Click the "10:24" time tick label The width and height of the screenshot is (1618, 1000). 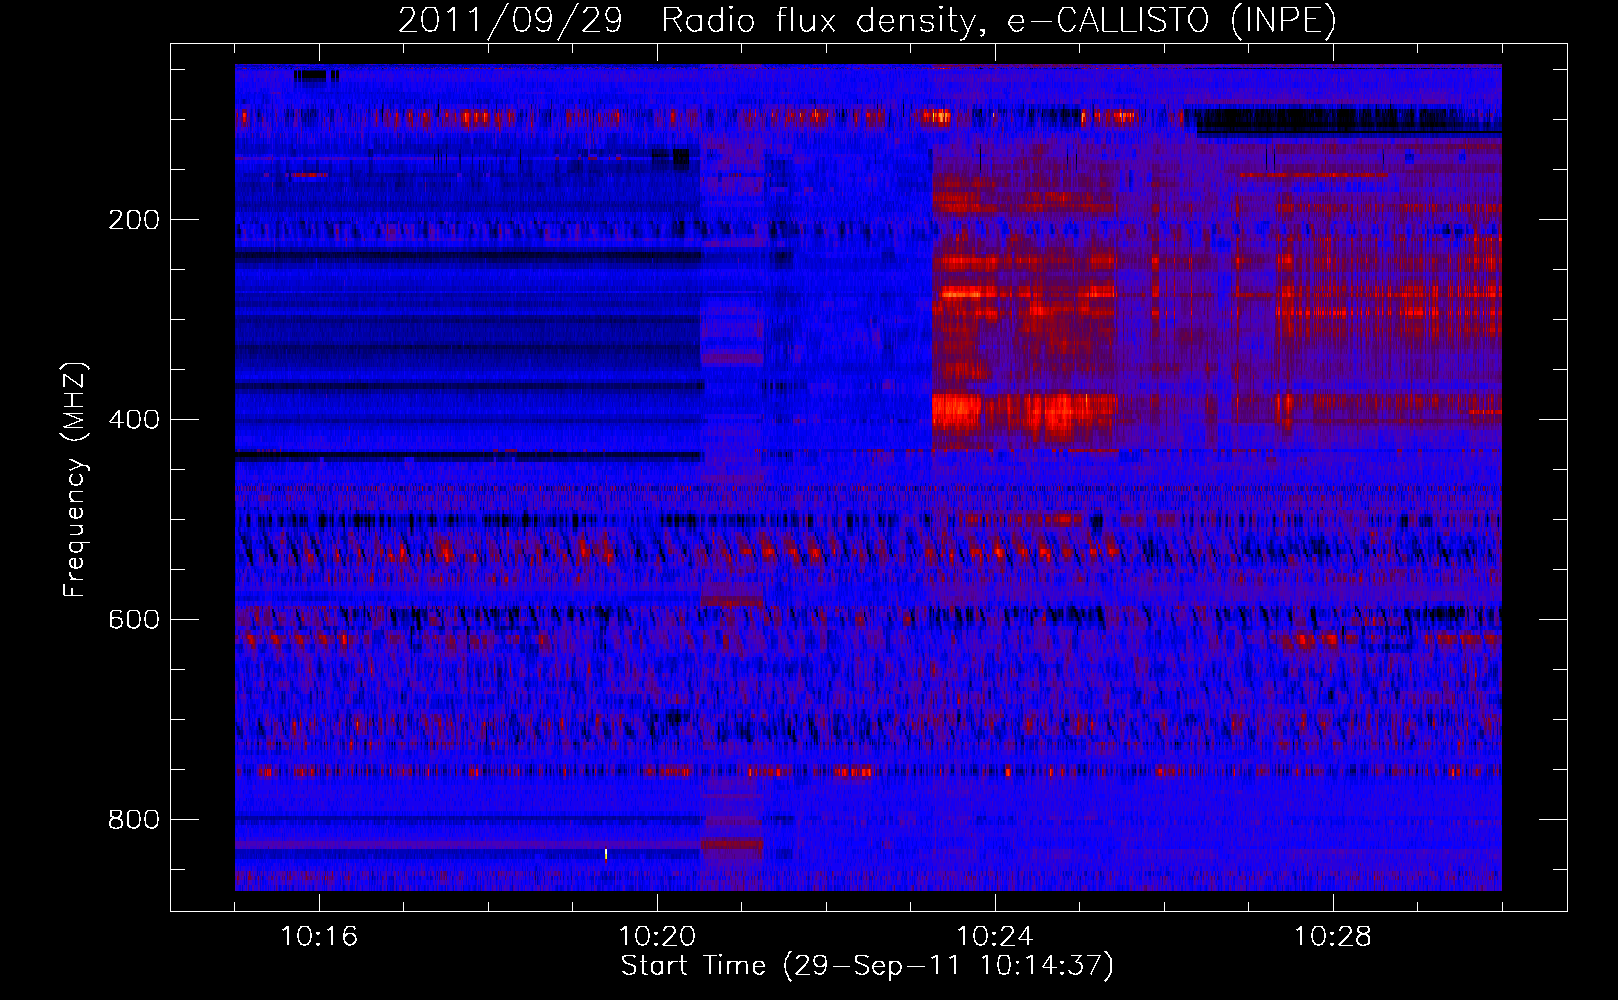pyautogui.click(x=995, y=937)
